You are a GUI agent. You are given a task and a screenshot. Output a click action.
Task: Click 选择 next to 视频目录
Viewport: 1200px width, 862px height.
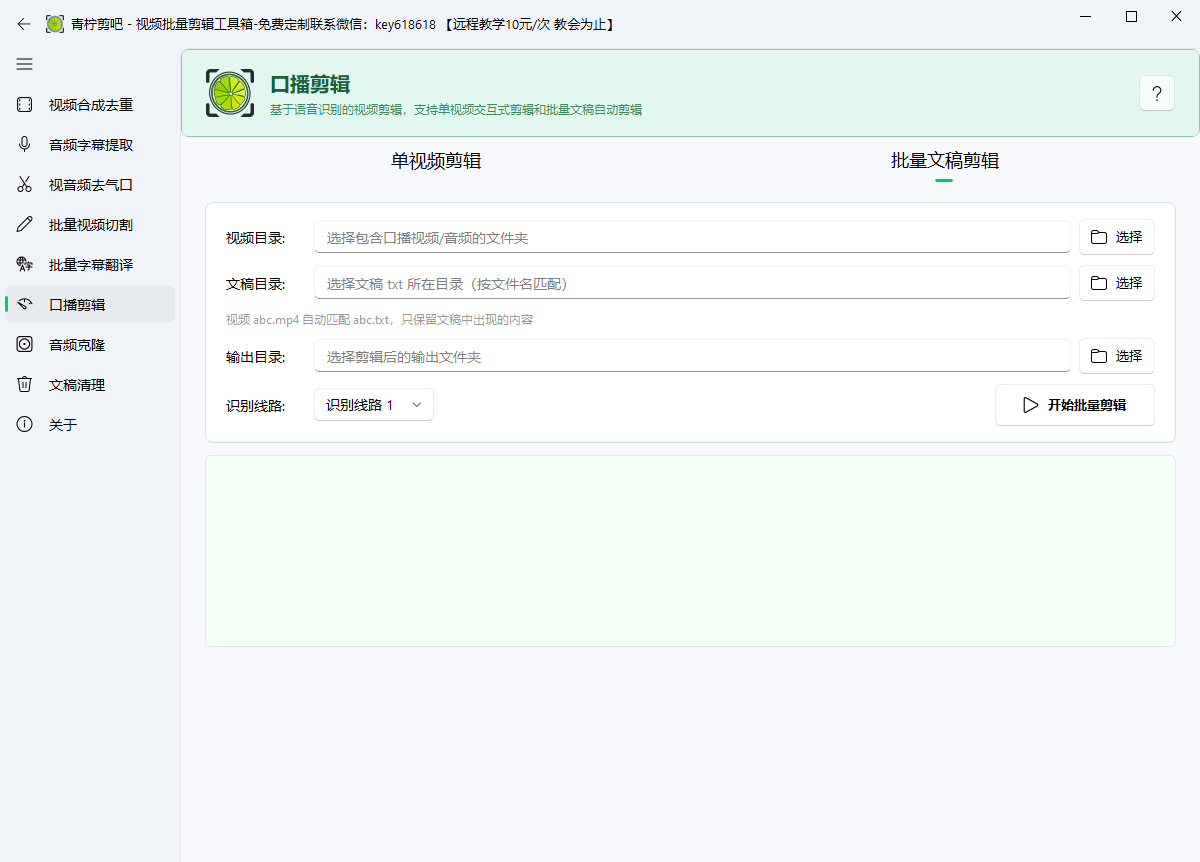1116,237
